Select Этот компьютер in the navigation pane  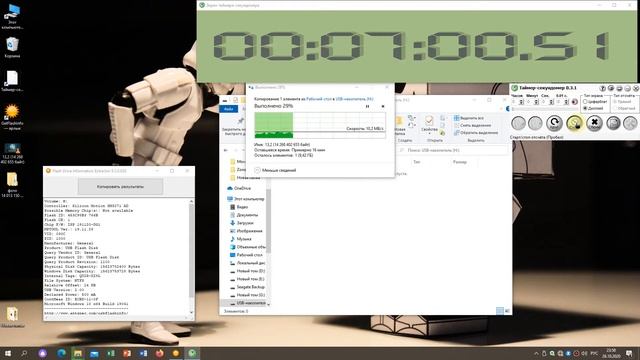click(246, 199)
